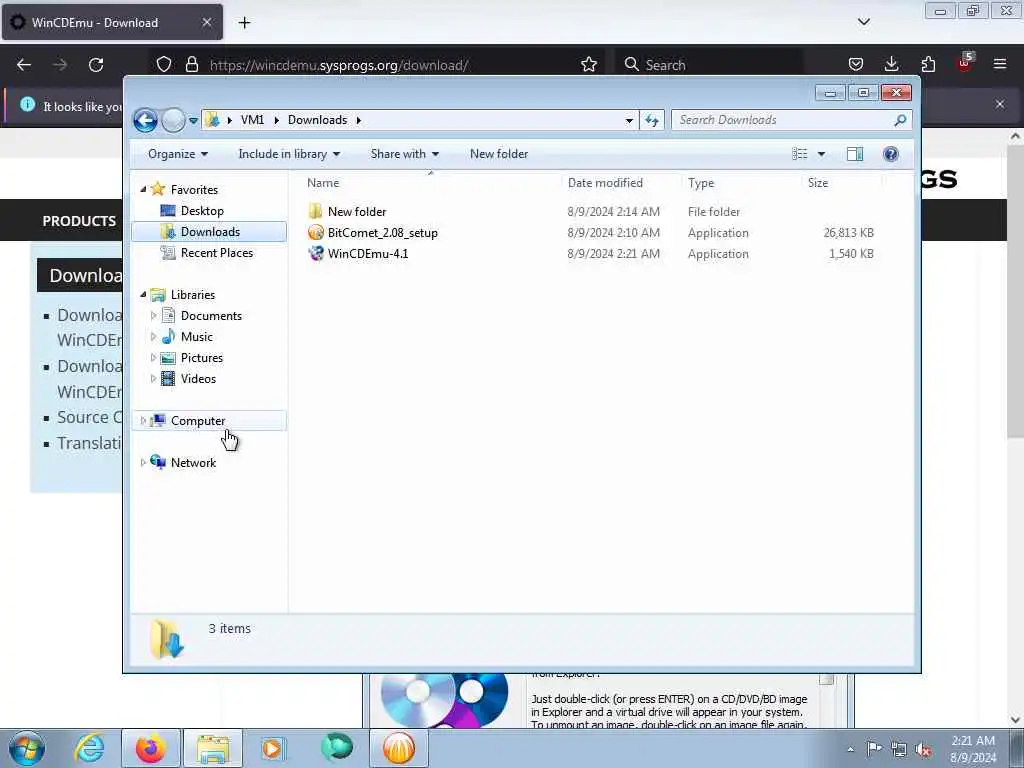Click the refresh button beside address bar
The image size is (1024, 768).
(652, 120)
